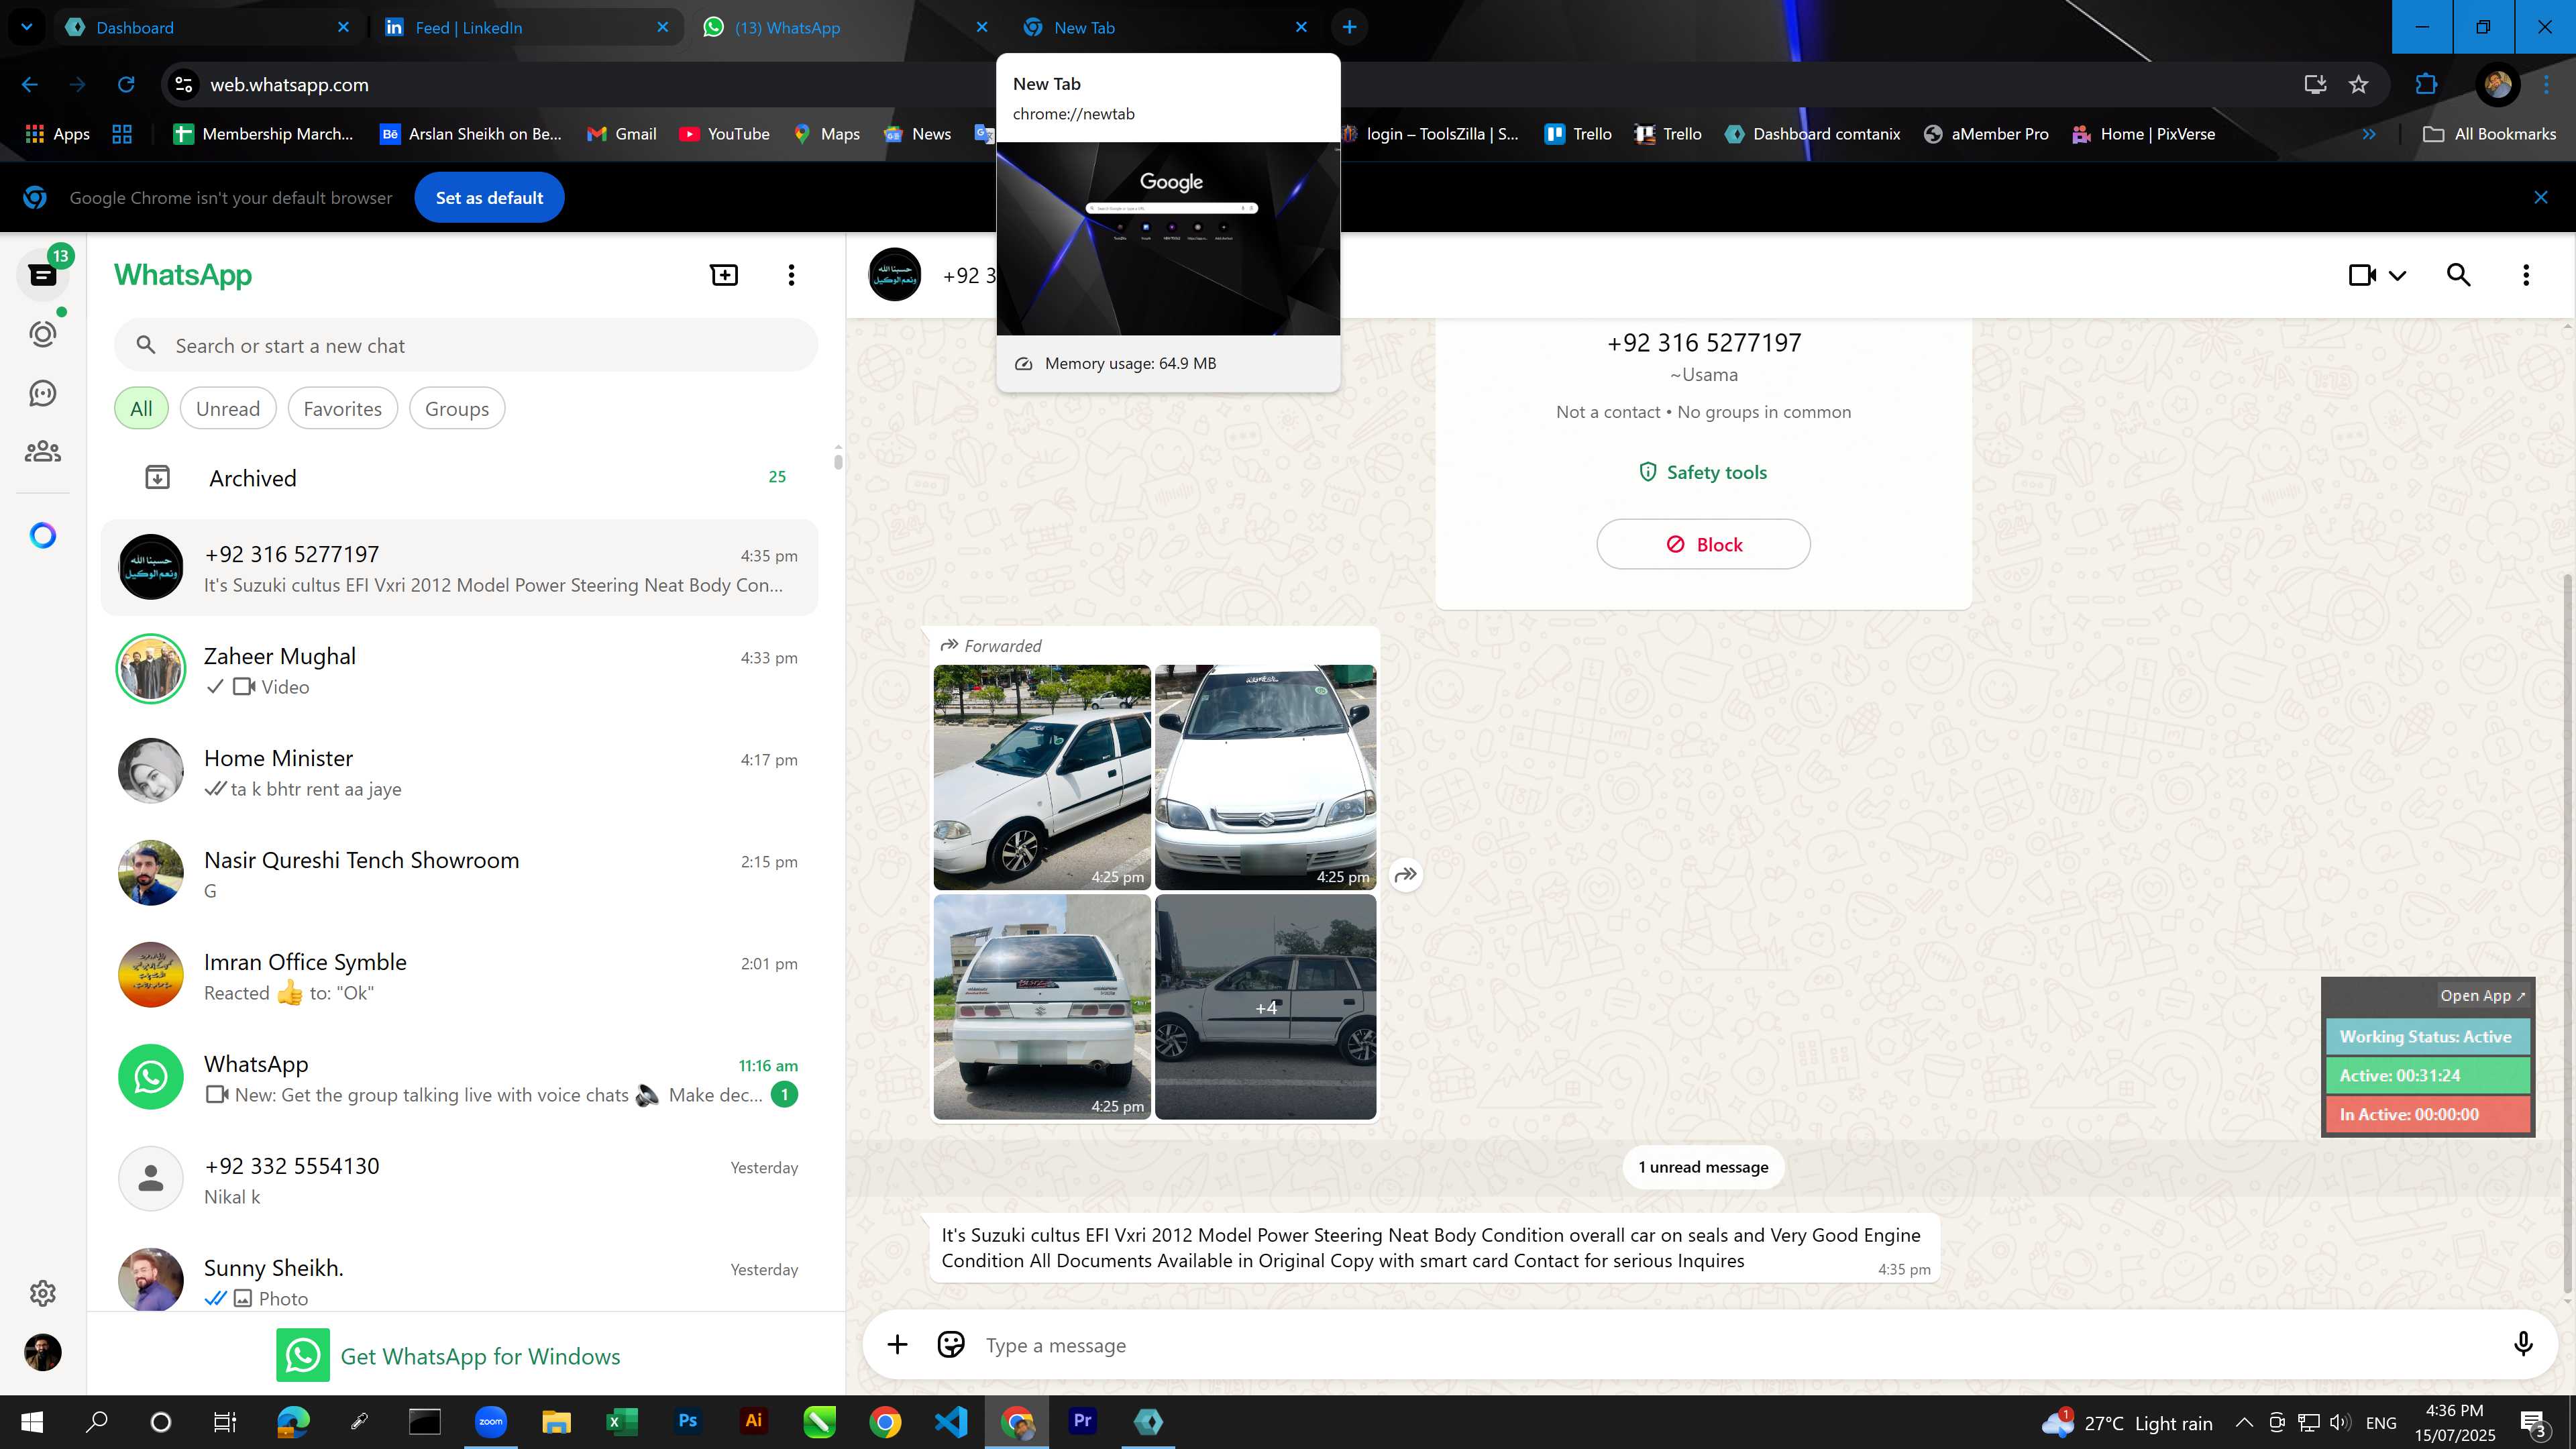Open Safety tools link
This screenshot has height=1449, width=2576.
[1703, 472]
